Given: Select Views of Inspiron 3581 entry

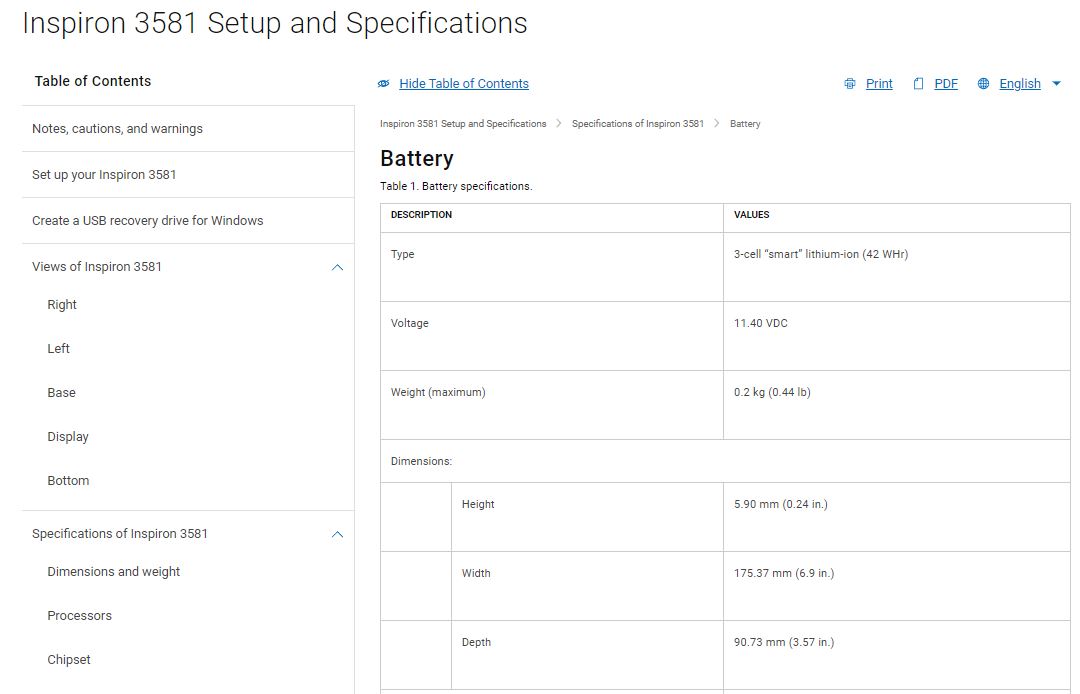Looking at the screenshot, I should click(x=96, y=267).
